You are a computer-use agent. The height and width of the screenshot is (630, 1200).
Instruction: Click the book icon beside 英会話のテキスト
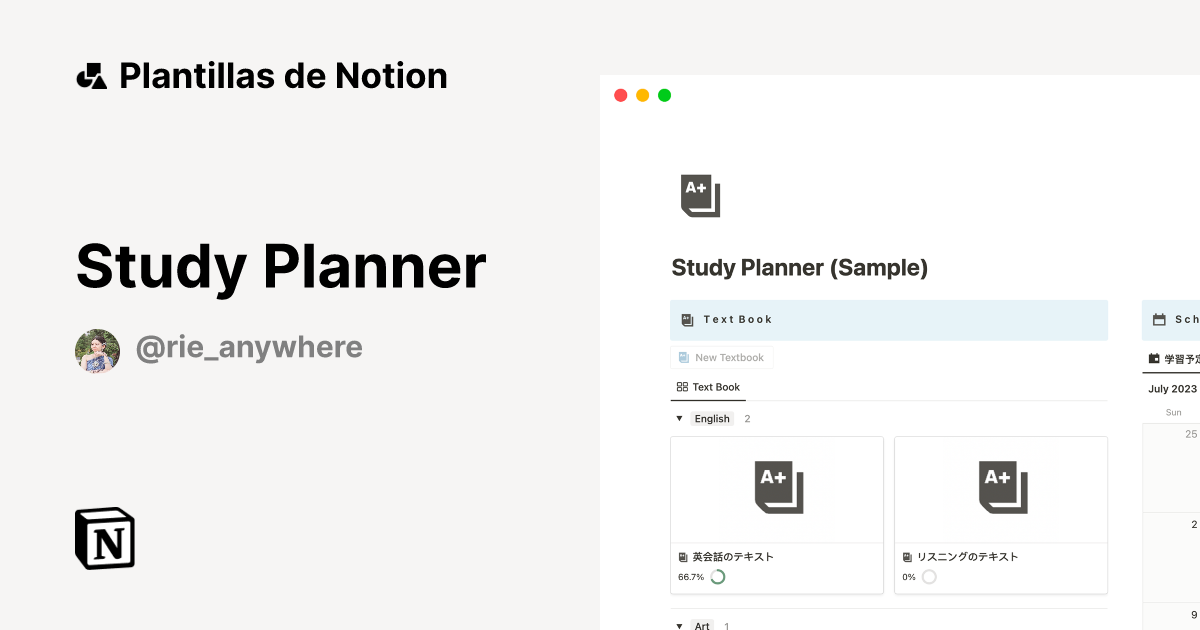(x=682, y=557)
